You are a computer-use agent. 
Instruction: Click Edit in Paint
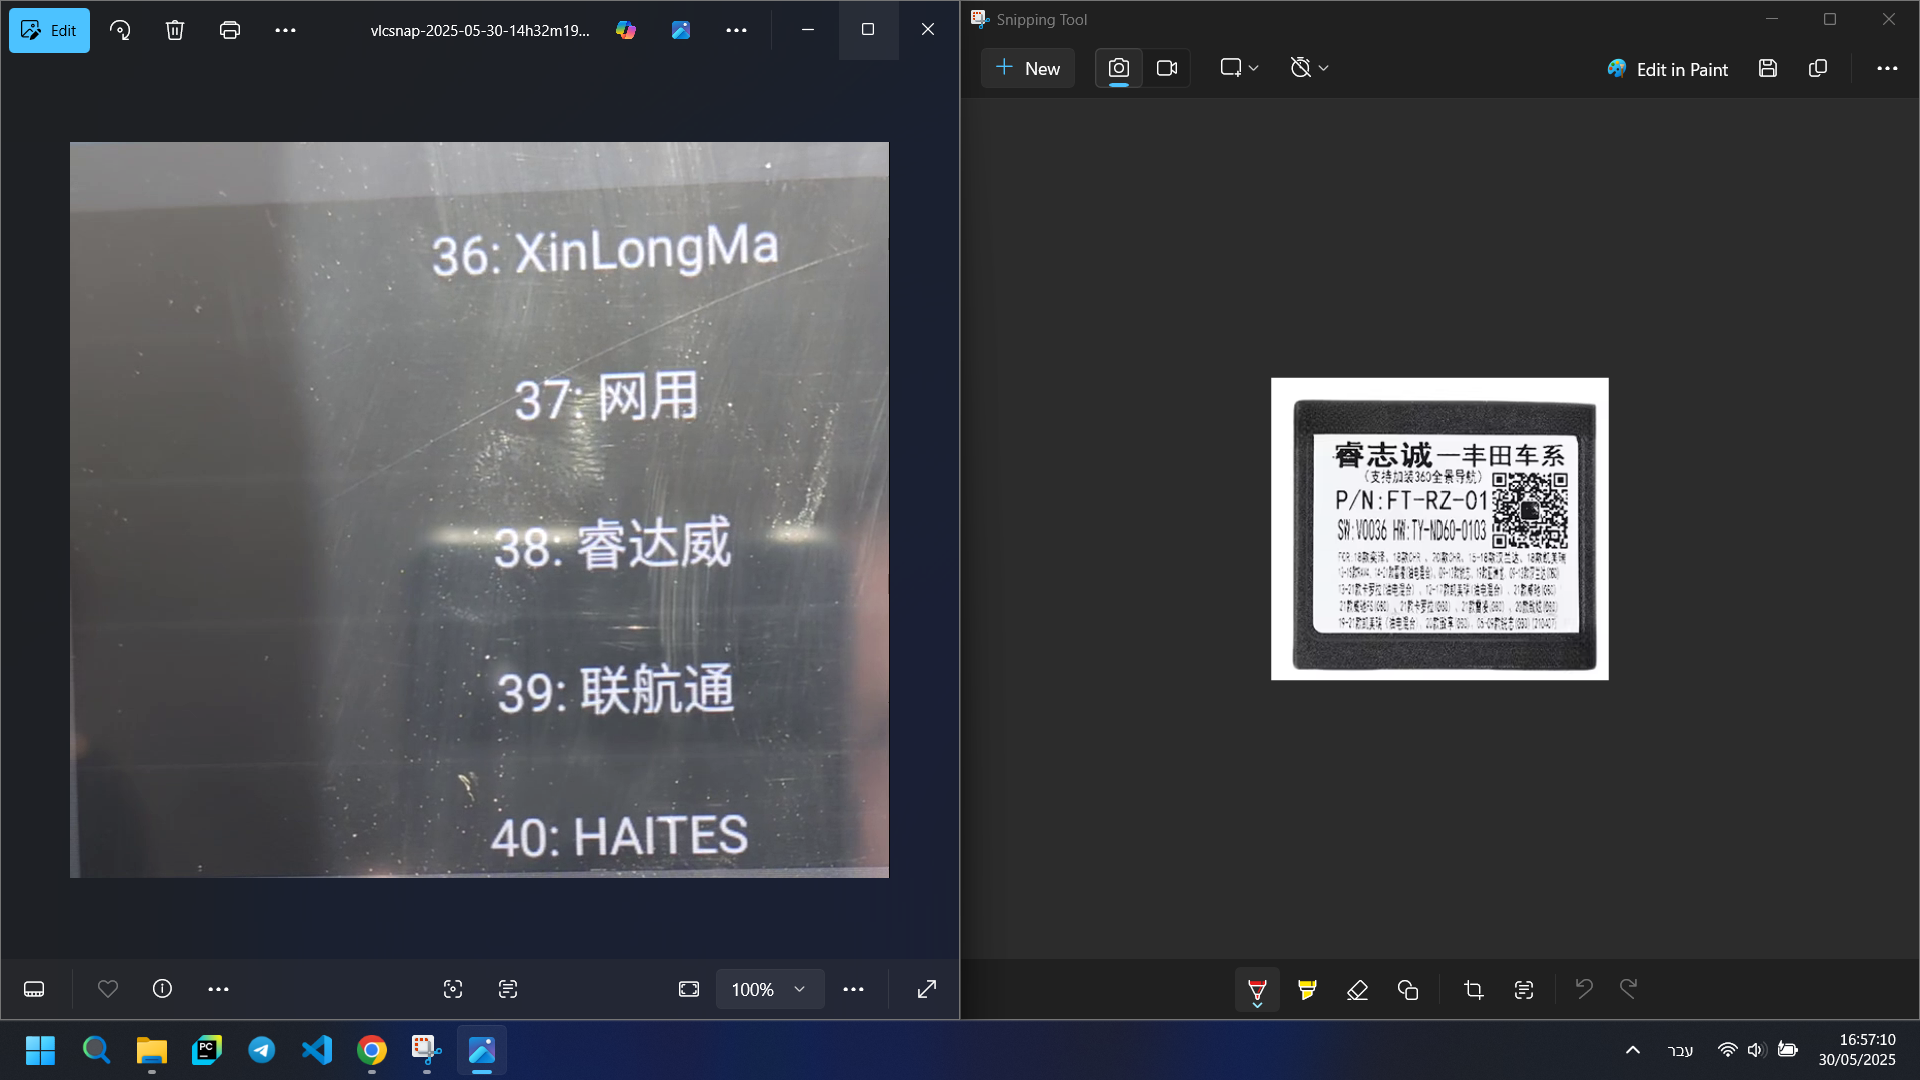tap(1668, 69)
